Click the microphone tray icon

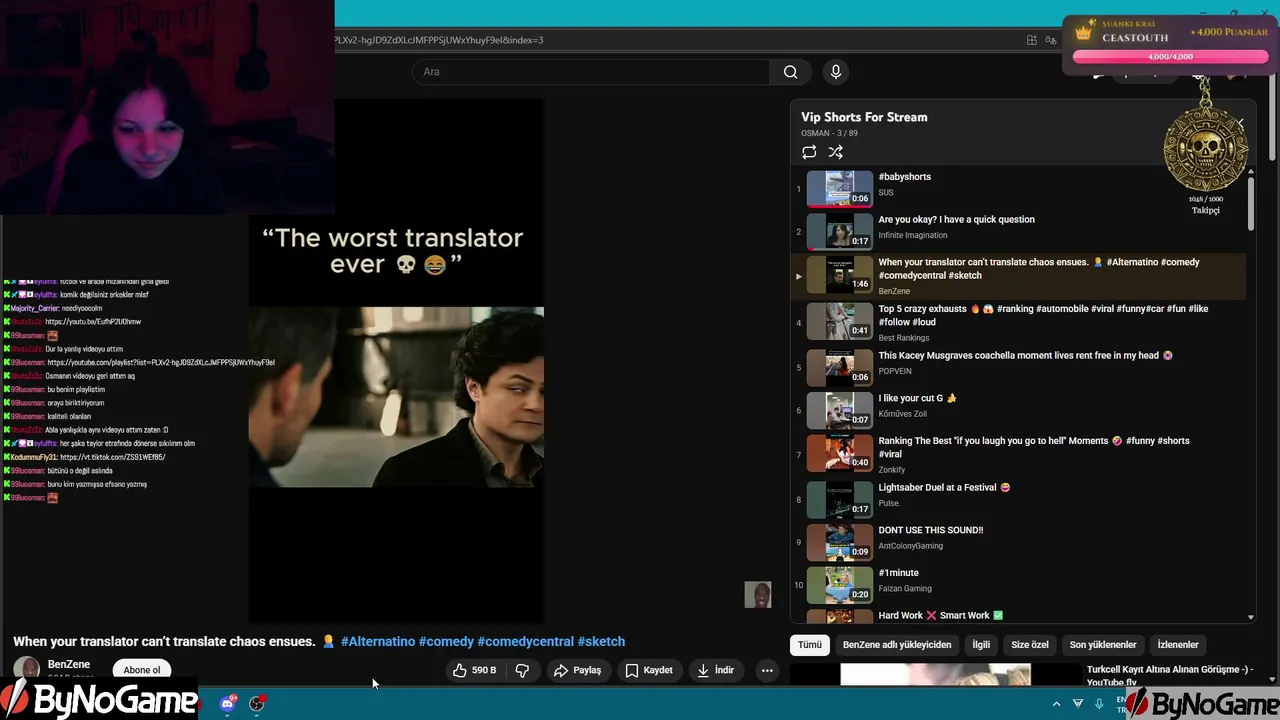(1099, 704)
